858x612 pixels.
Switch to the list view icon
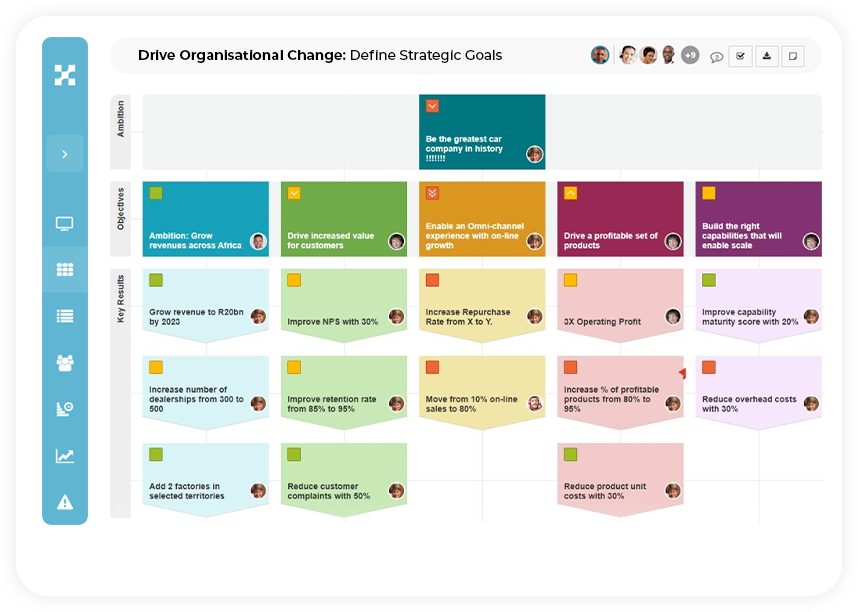click(65, 316)
